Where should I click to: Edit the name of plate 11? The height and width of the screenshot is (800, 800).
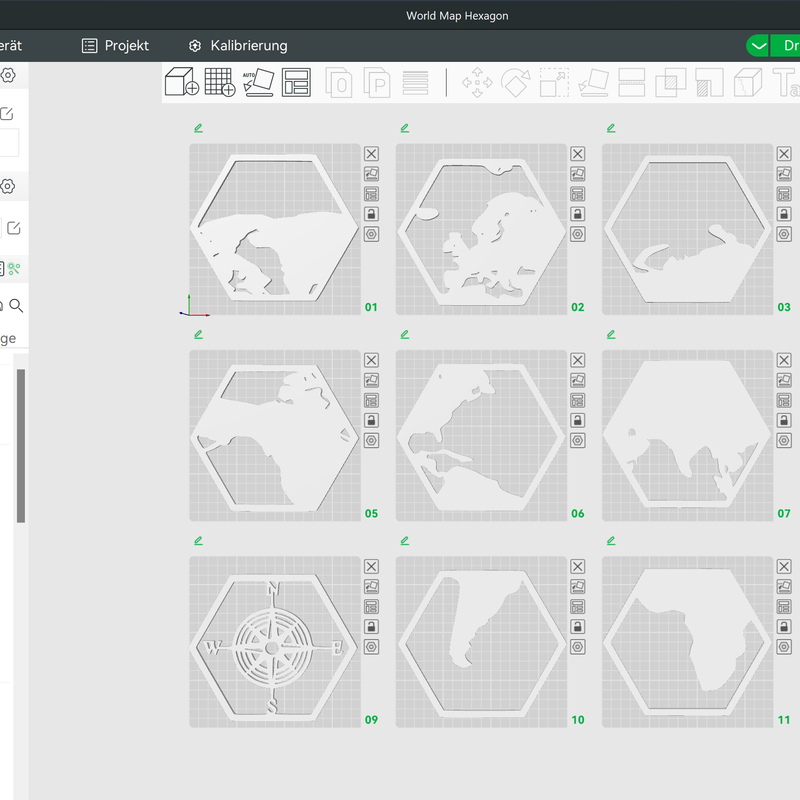611,540
